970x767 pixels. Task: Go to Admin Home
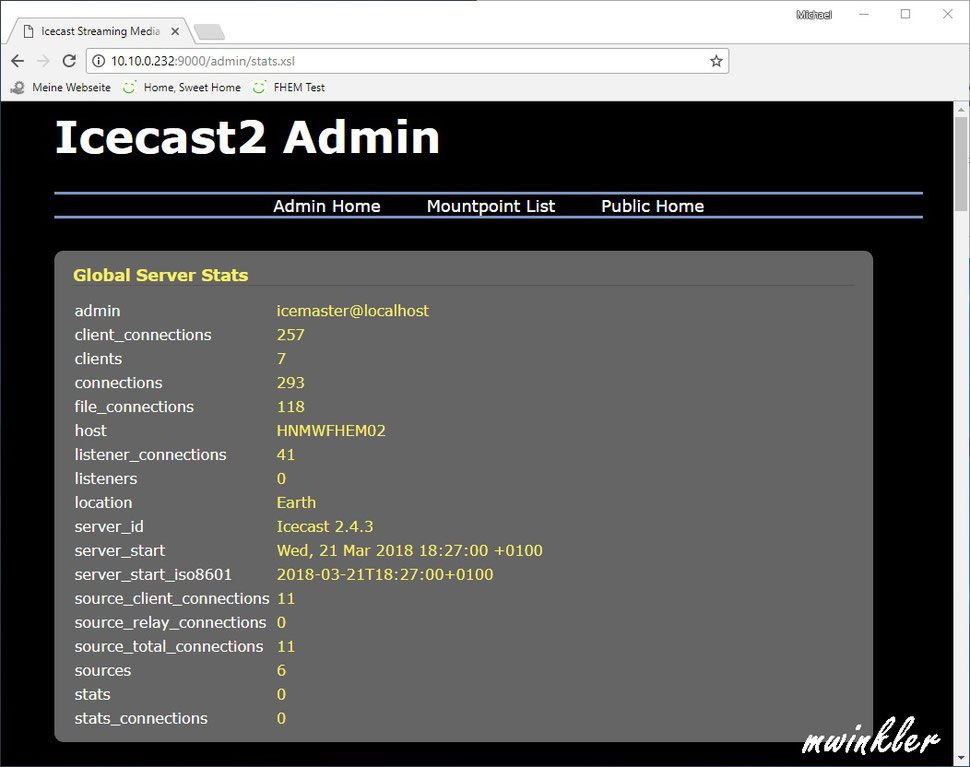point(327,206)
